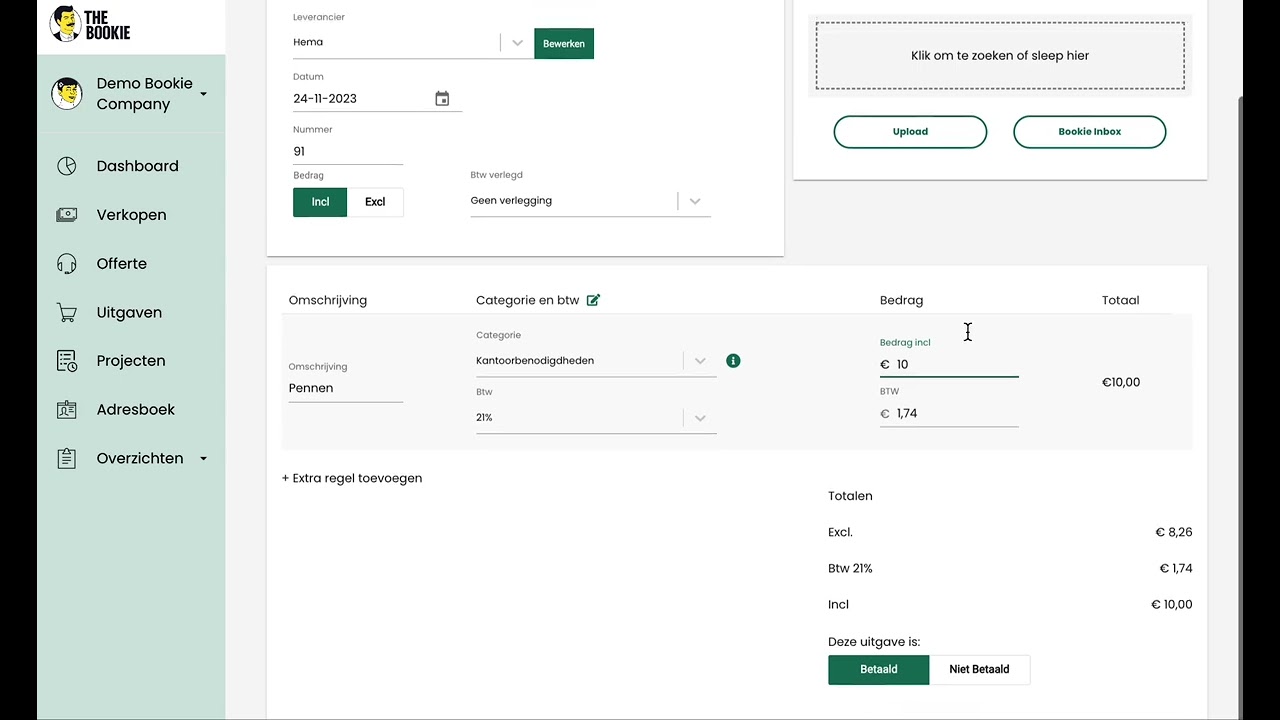Open the Verkopen section
This screenshot has height=720, width=1280.
[132, 215]
